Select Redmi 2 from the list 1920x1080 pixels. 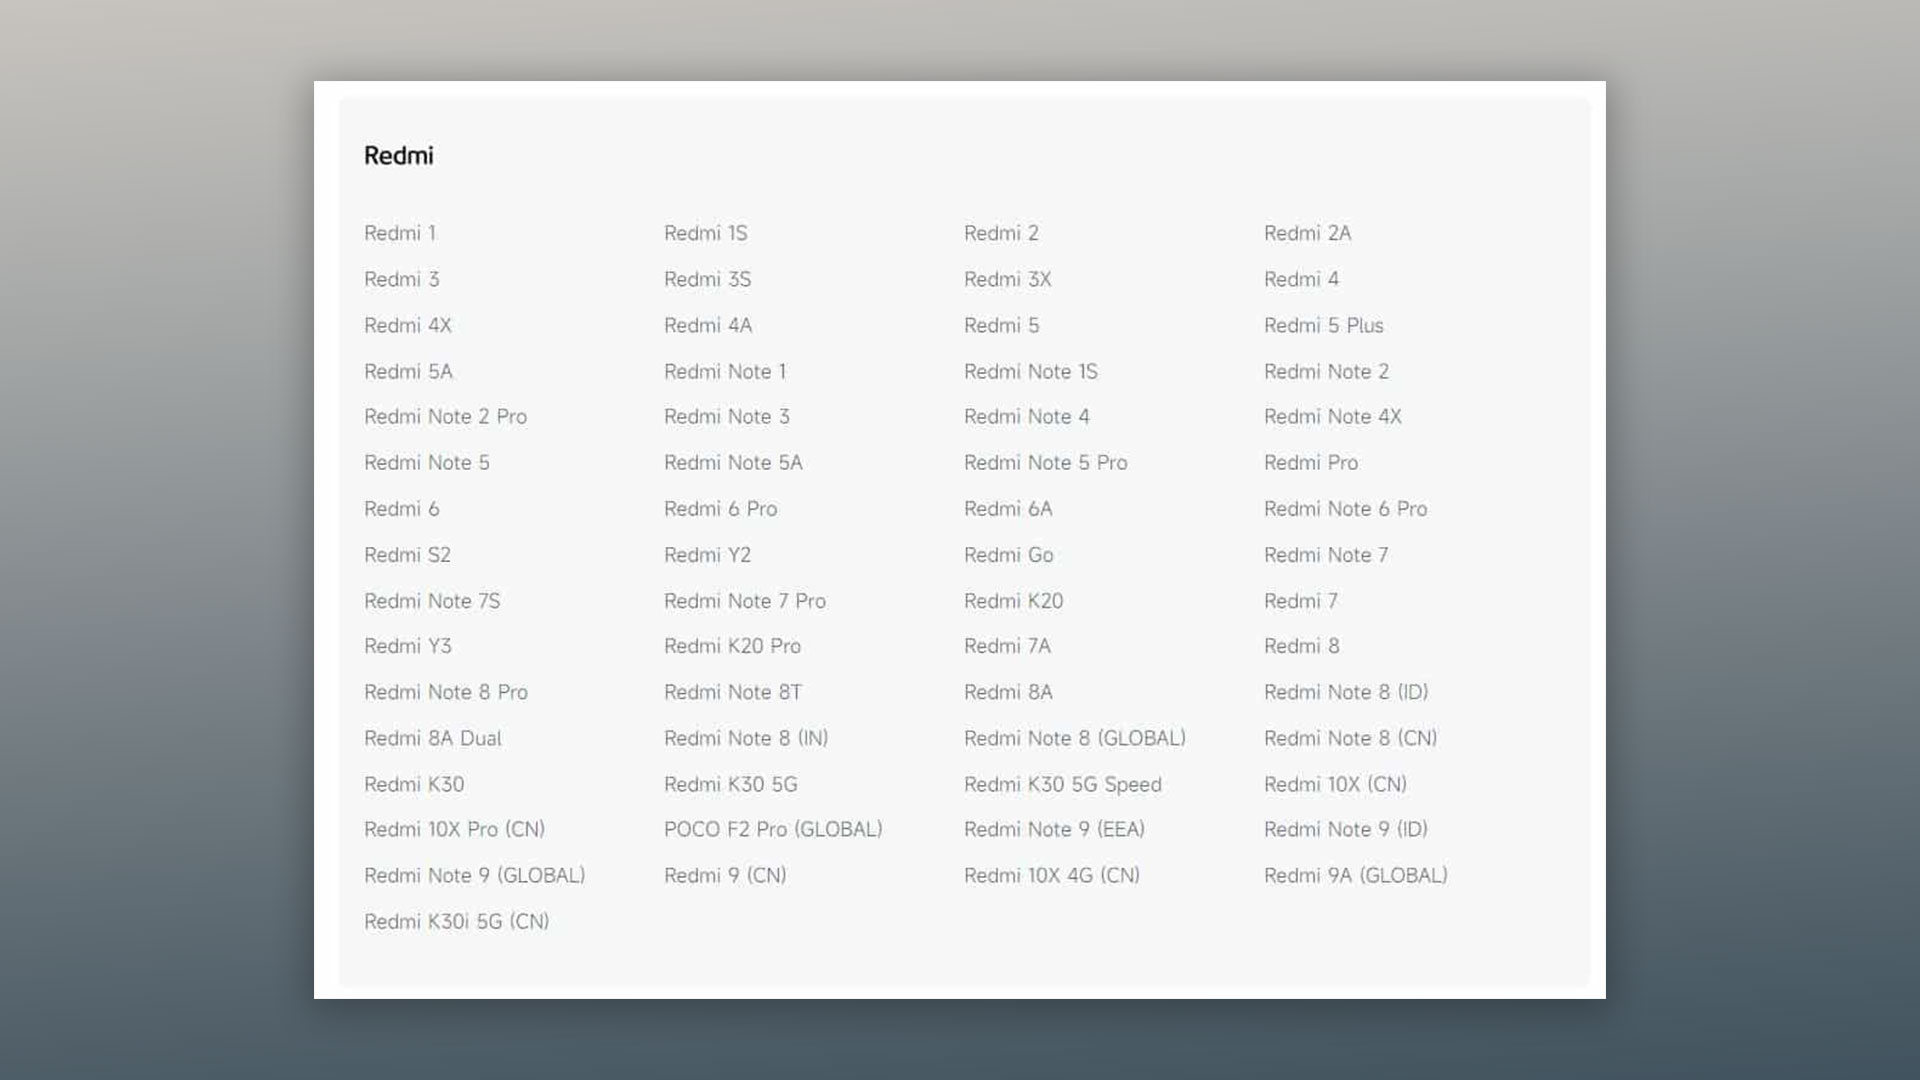pos(1001,233)
